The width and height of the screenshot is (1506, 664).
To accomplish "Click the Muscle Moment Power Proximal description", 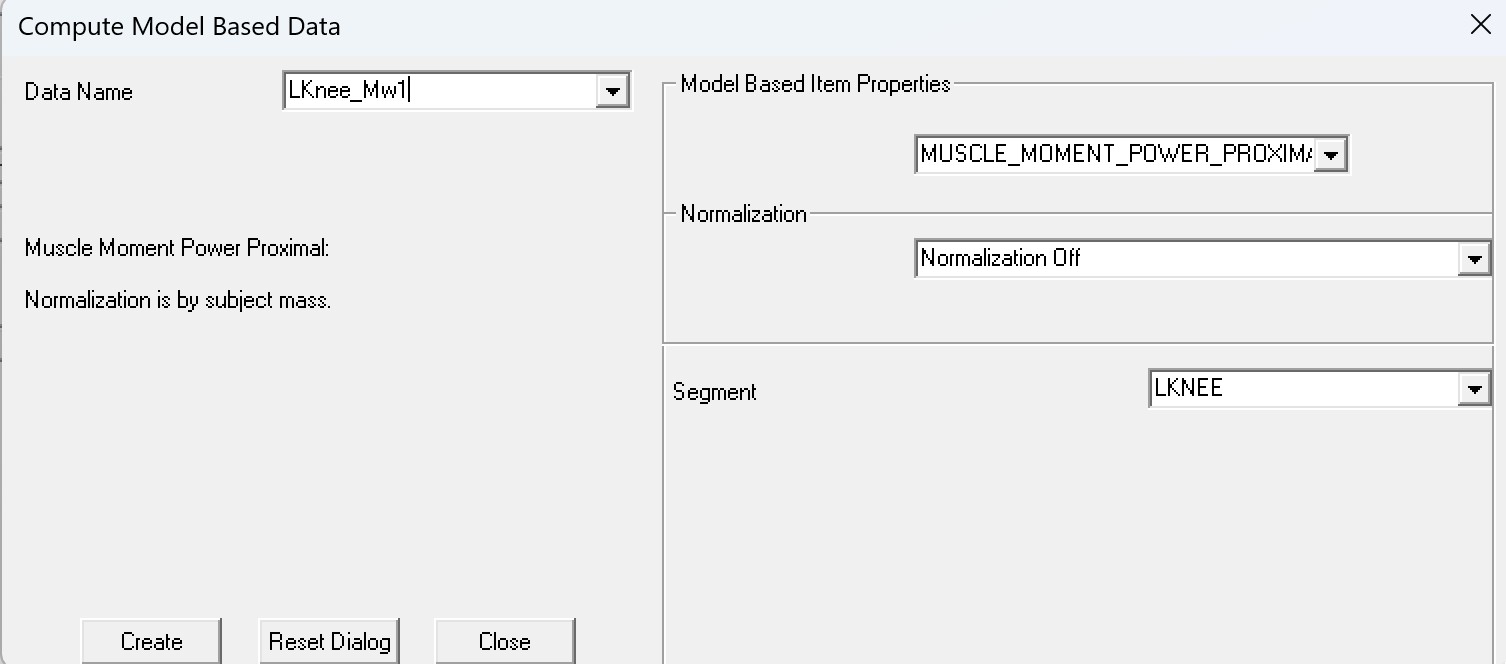I will (x=177, y=248).
